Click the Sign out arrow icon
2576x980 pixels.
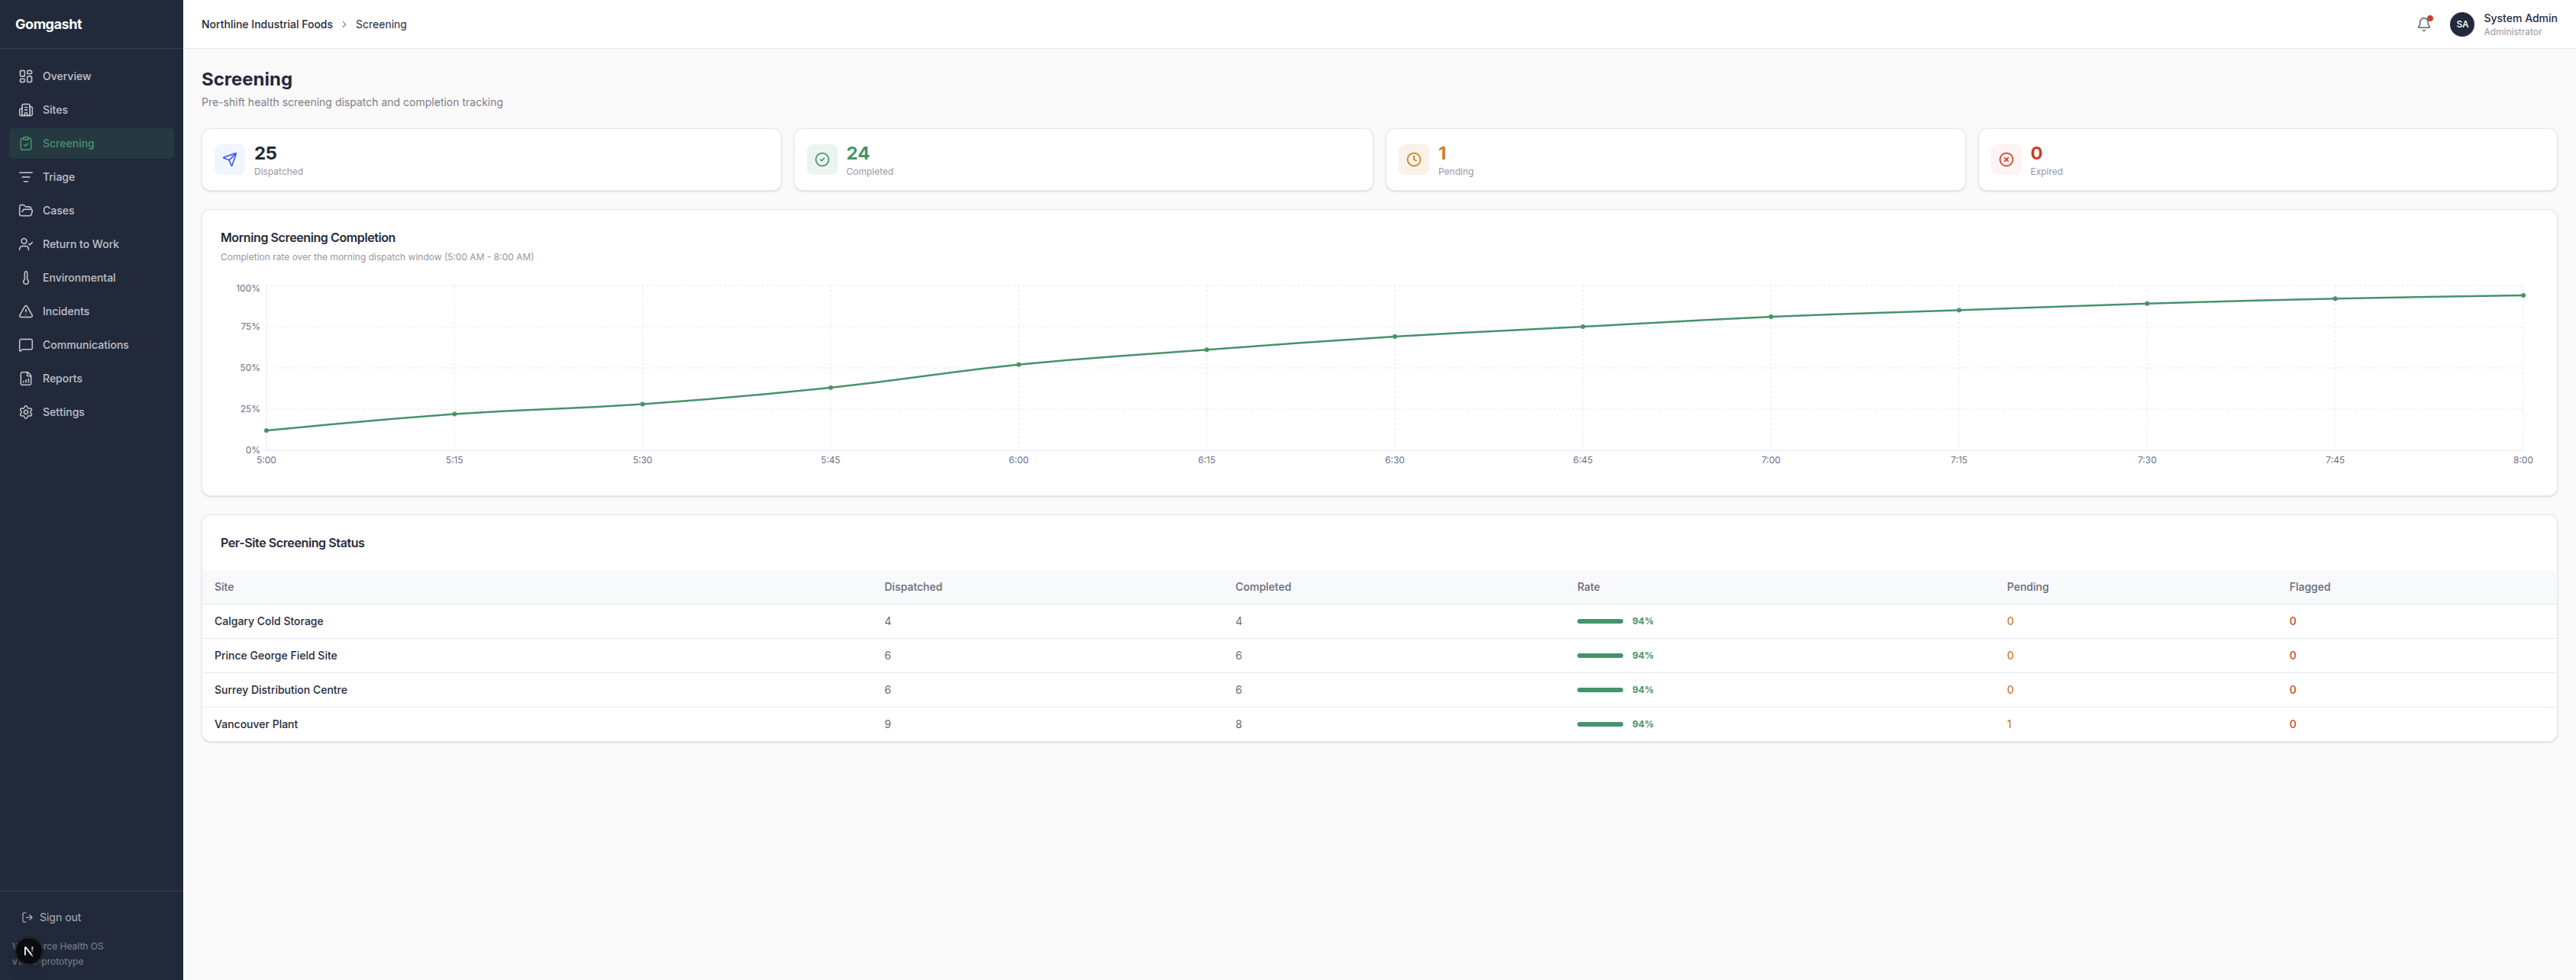(x=27, y=917)
